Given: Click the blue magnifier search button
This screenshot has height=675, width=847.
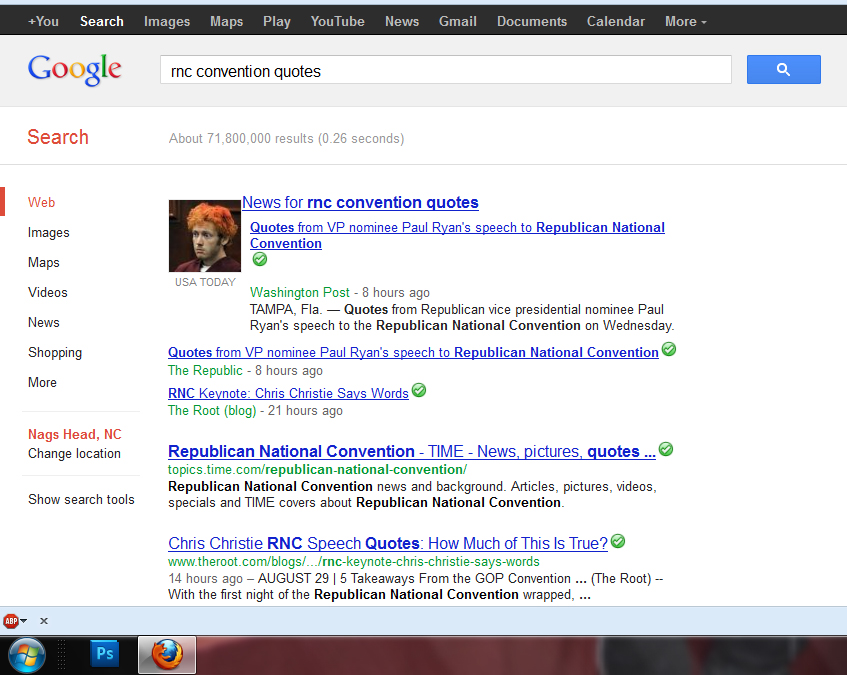Looking at the screenshot, I should pyautogui.click(x=783, y=69).
